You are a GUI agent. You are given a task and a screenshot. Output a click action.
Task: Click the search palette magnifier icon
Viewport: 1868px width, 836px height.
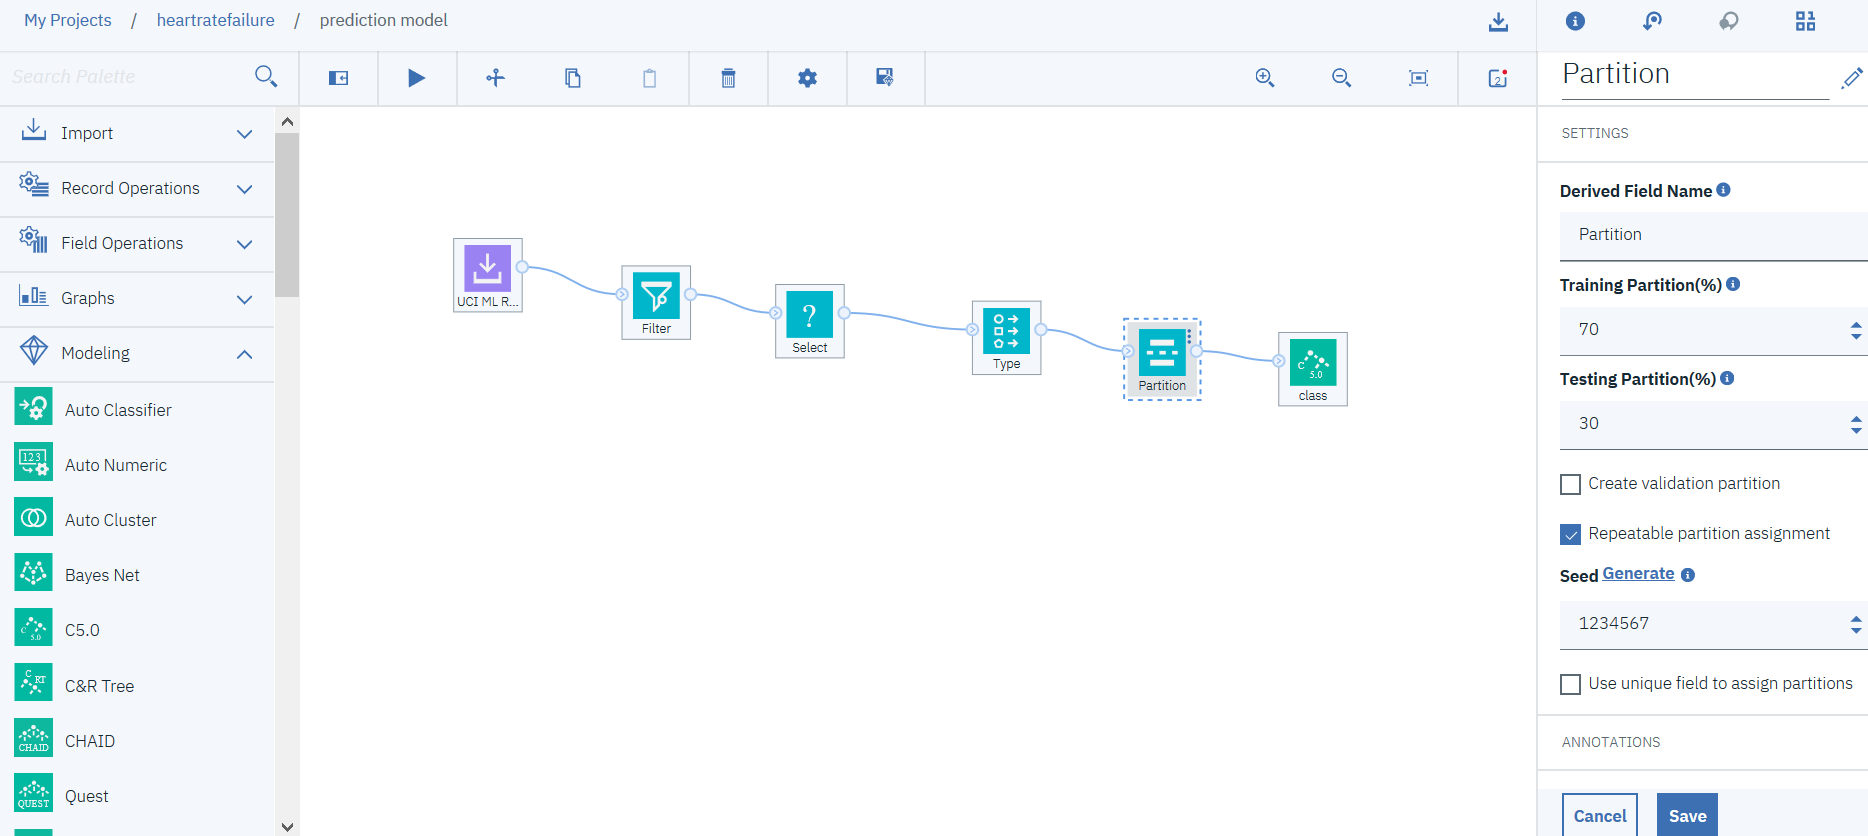[266, 76]
